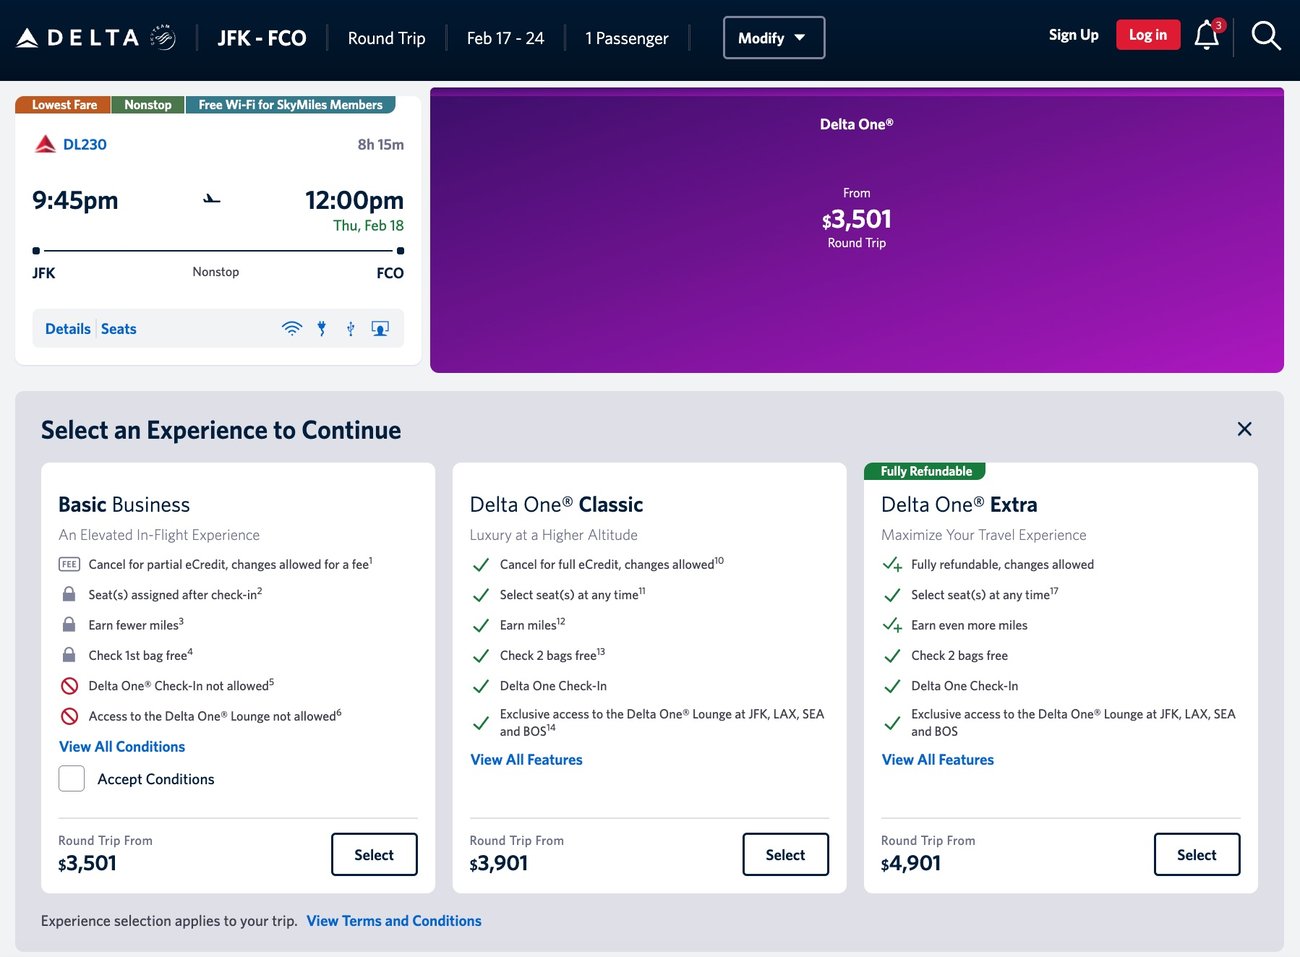Click the airplane icon between flight times
Viewport: 1300px width, 957px height.
tap(211, 199)
